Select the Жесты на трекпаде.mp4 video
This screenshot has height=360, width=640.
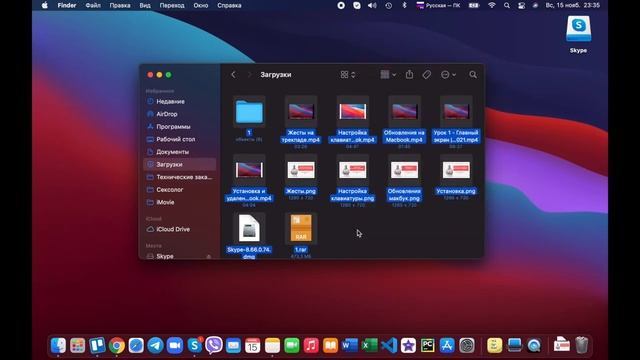click(x=301, y=111)
